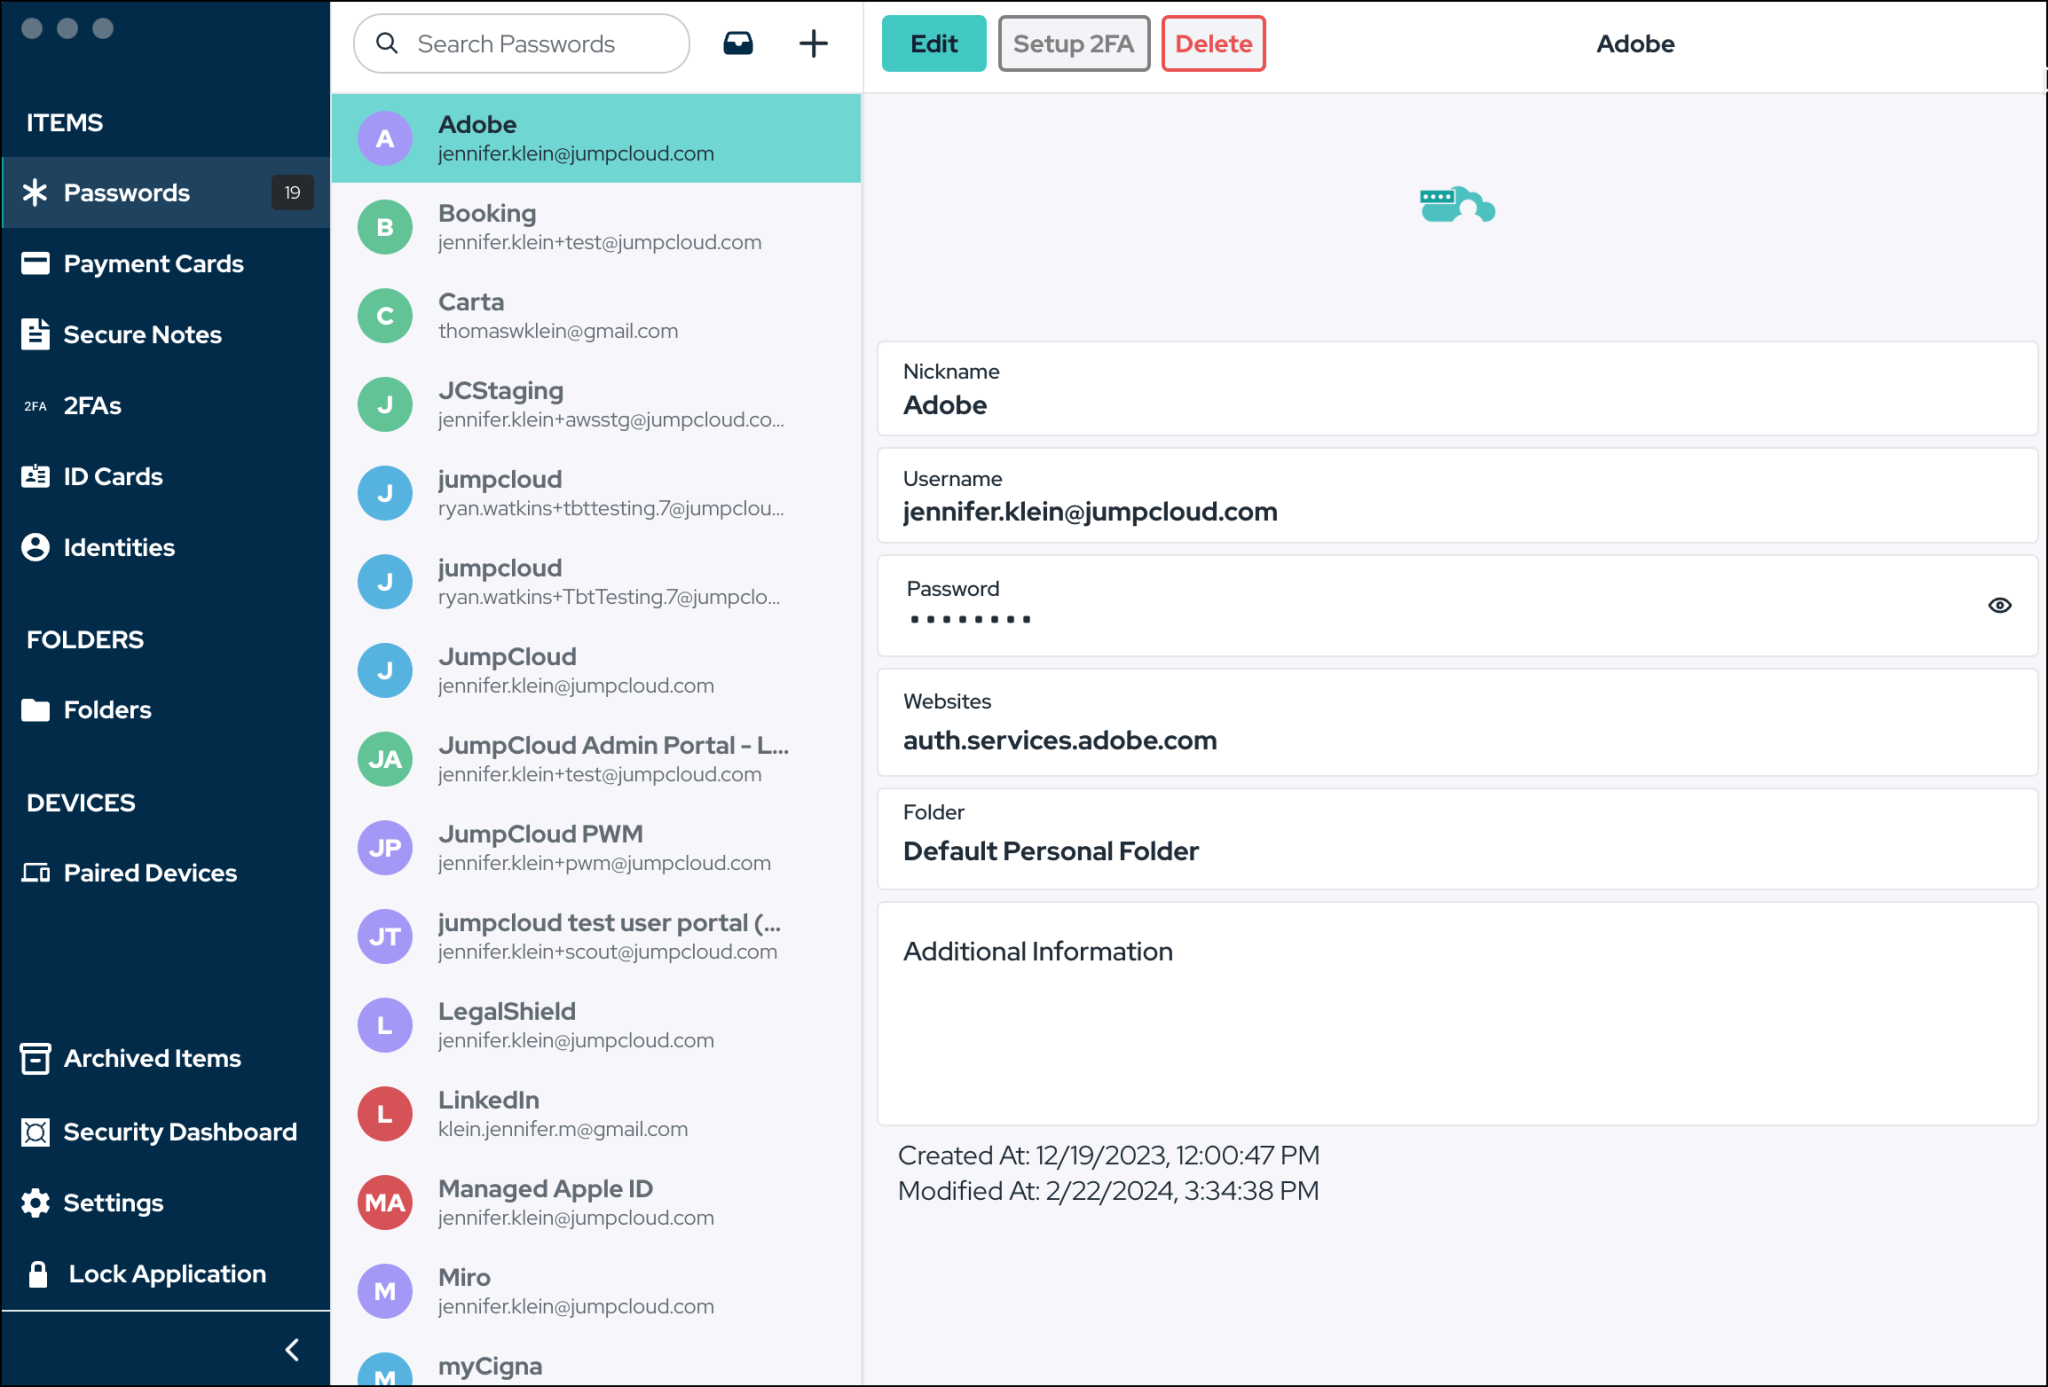Open the Security Dashboard
Image resolution: width=2048 pixels, height=1387 pixels.
(x=180, y=1131)
